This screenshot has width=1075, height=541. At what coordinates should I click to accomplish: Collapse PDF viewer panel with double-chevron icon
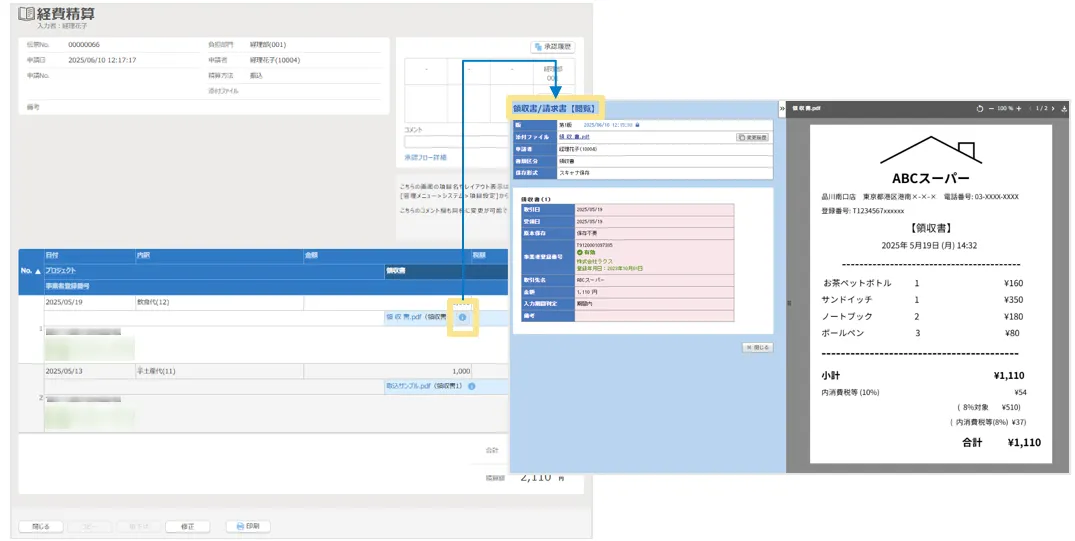(x=781, y=107)
